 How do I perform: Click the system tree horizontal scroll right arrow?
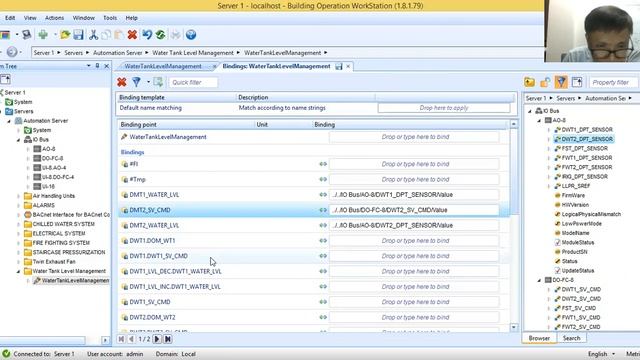click(105, 340)
